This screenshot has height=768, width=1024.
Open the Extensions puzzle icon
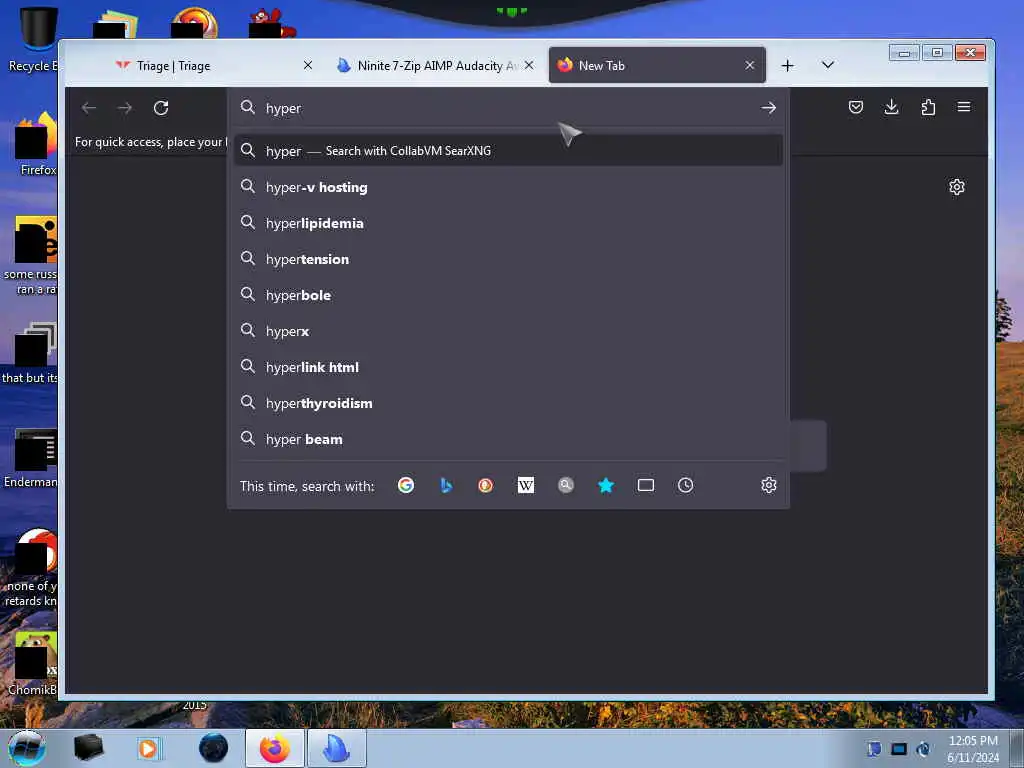click(x=928, y=107)
